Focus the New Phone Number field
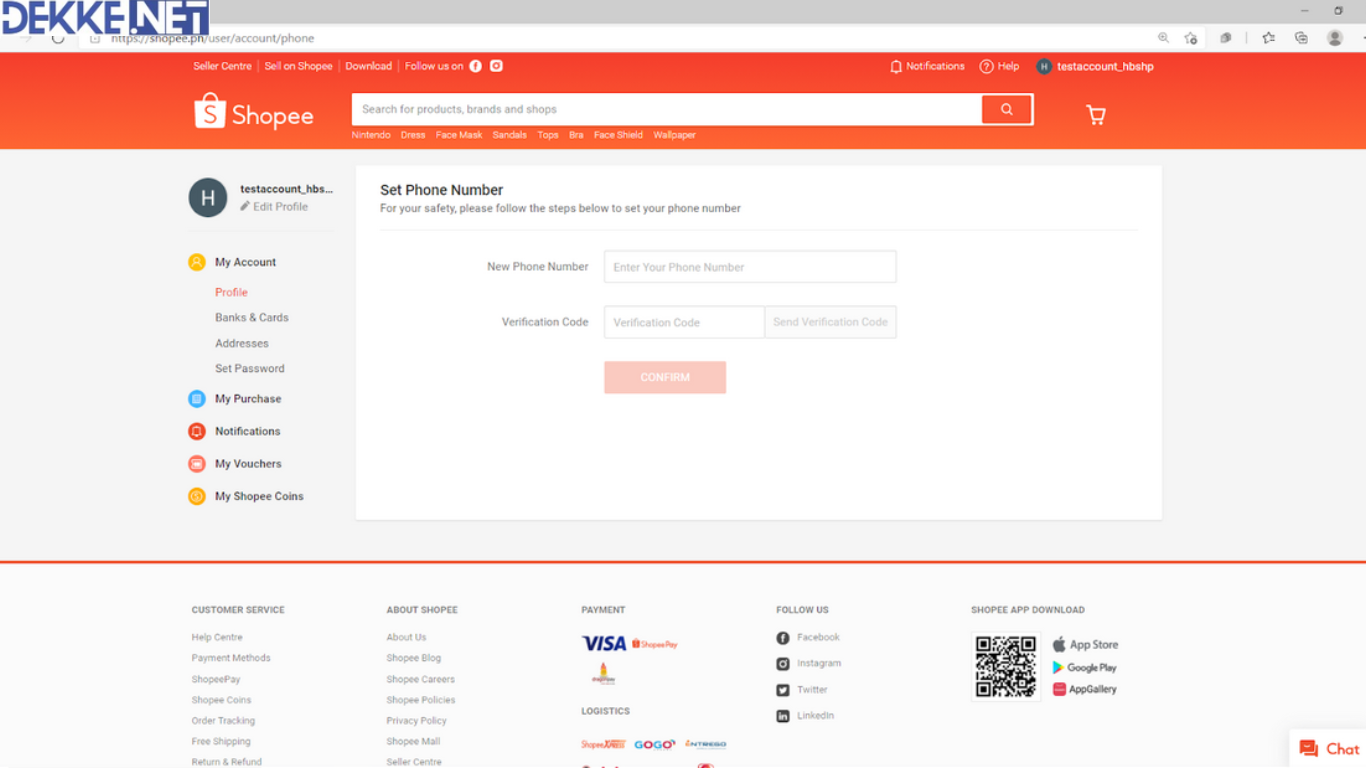The height and width of the screenshot is (768, 1366). coord(750,267)
